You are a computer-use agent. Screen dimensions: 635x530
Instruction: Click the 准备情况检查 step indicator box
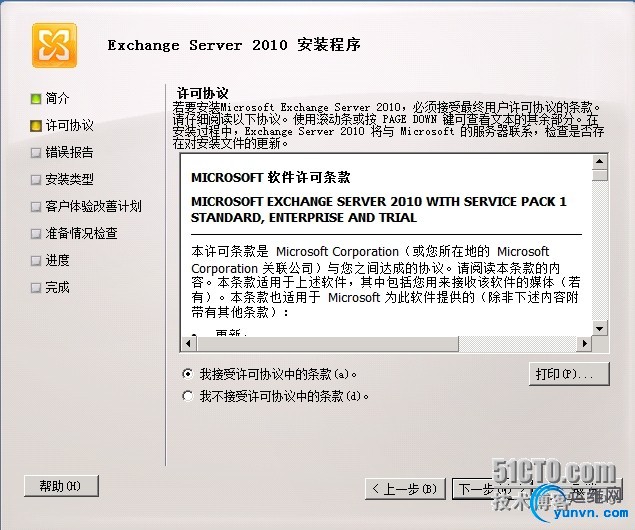tap(36, 234)
